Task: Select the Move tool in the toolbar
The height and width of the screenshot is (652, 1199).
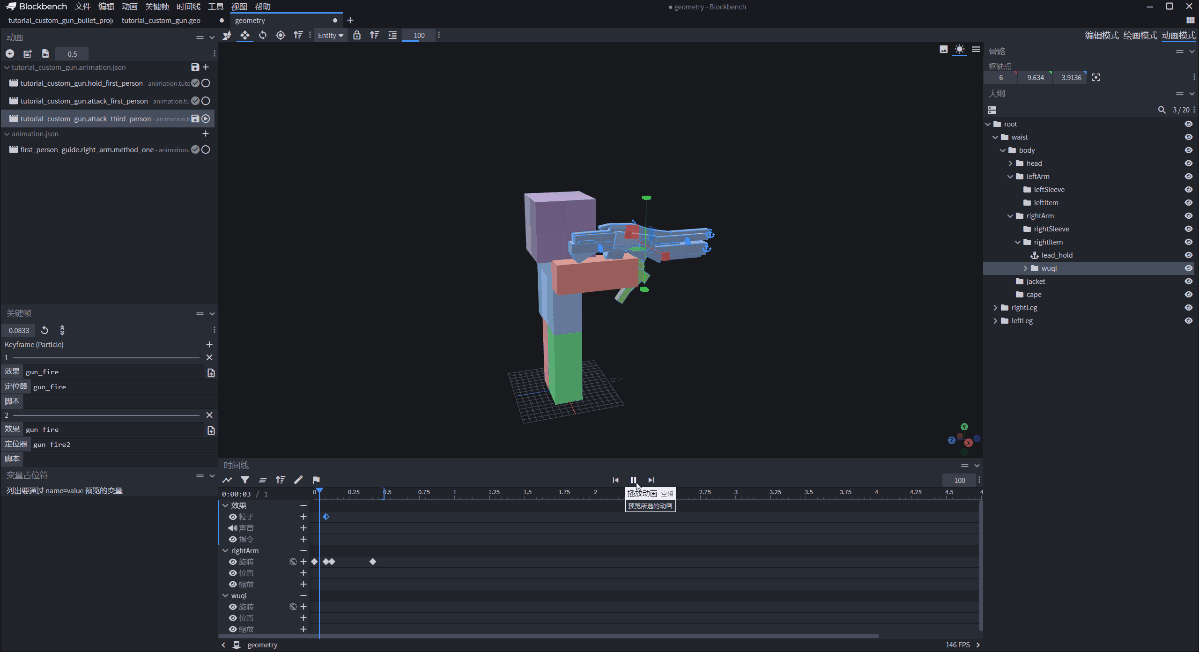Action: (245, 35)
